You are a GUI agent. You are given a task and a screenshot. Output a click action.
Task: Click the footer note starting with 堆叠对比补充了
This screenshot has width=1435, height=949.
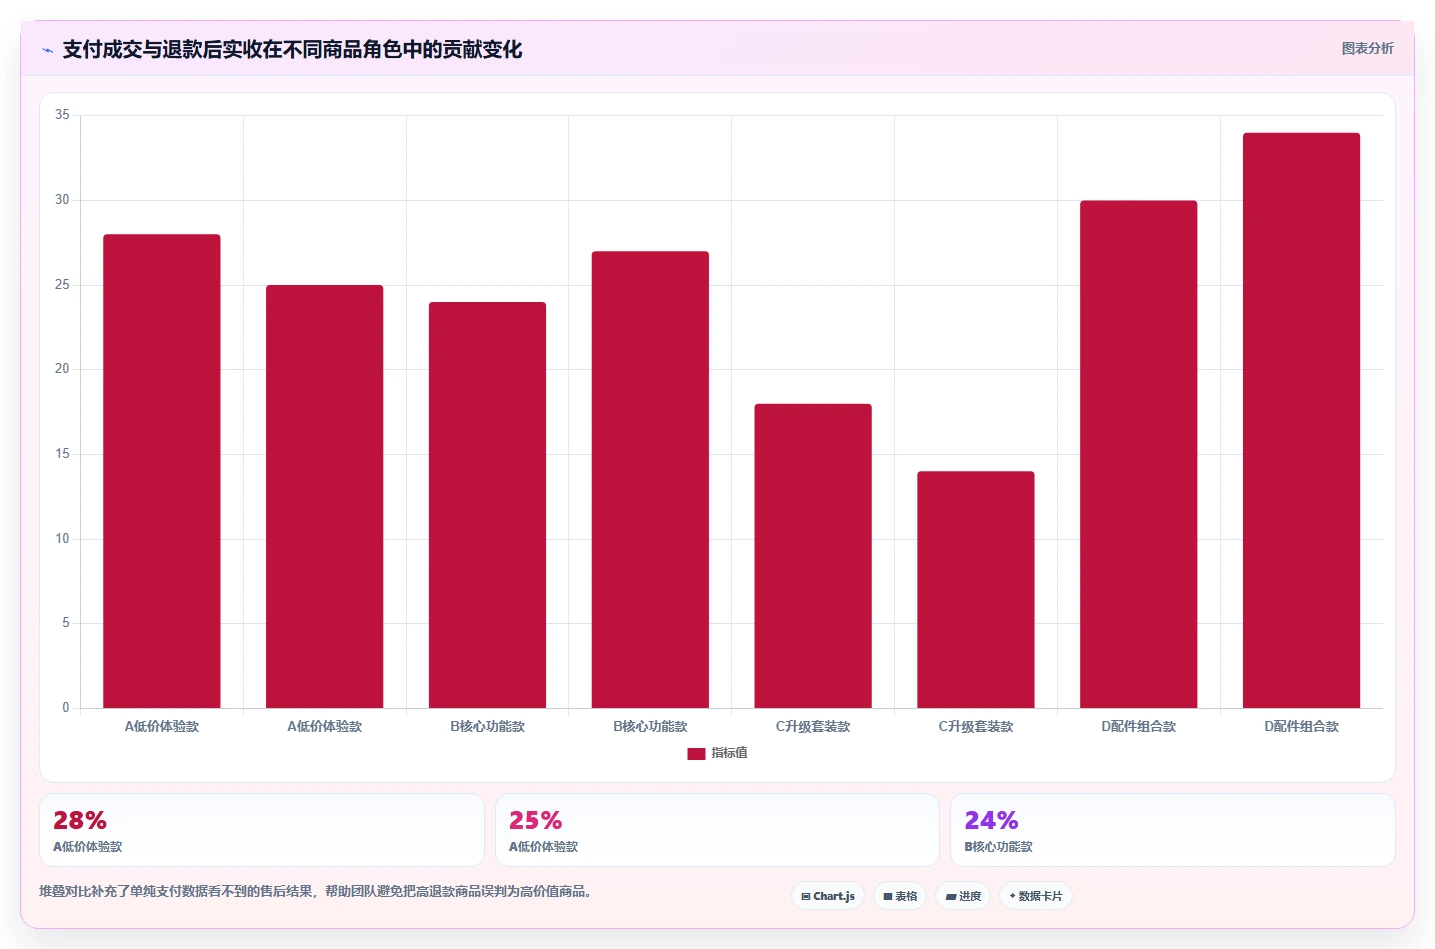[x=315, y=891]
